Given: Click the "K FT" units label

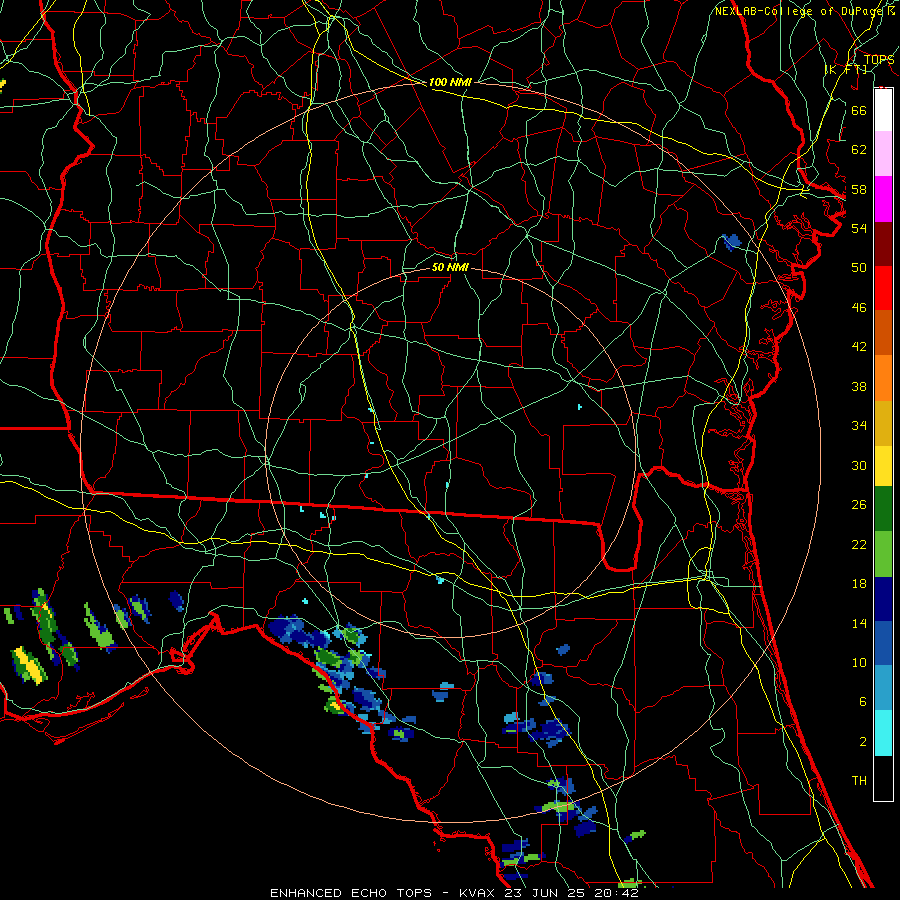Looking at the screenshot, I should tap(845, 69).
